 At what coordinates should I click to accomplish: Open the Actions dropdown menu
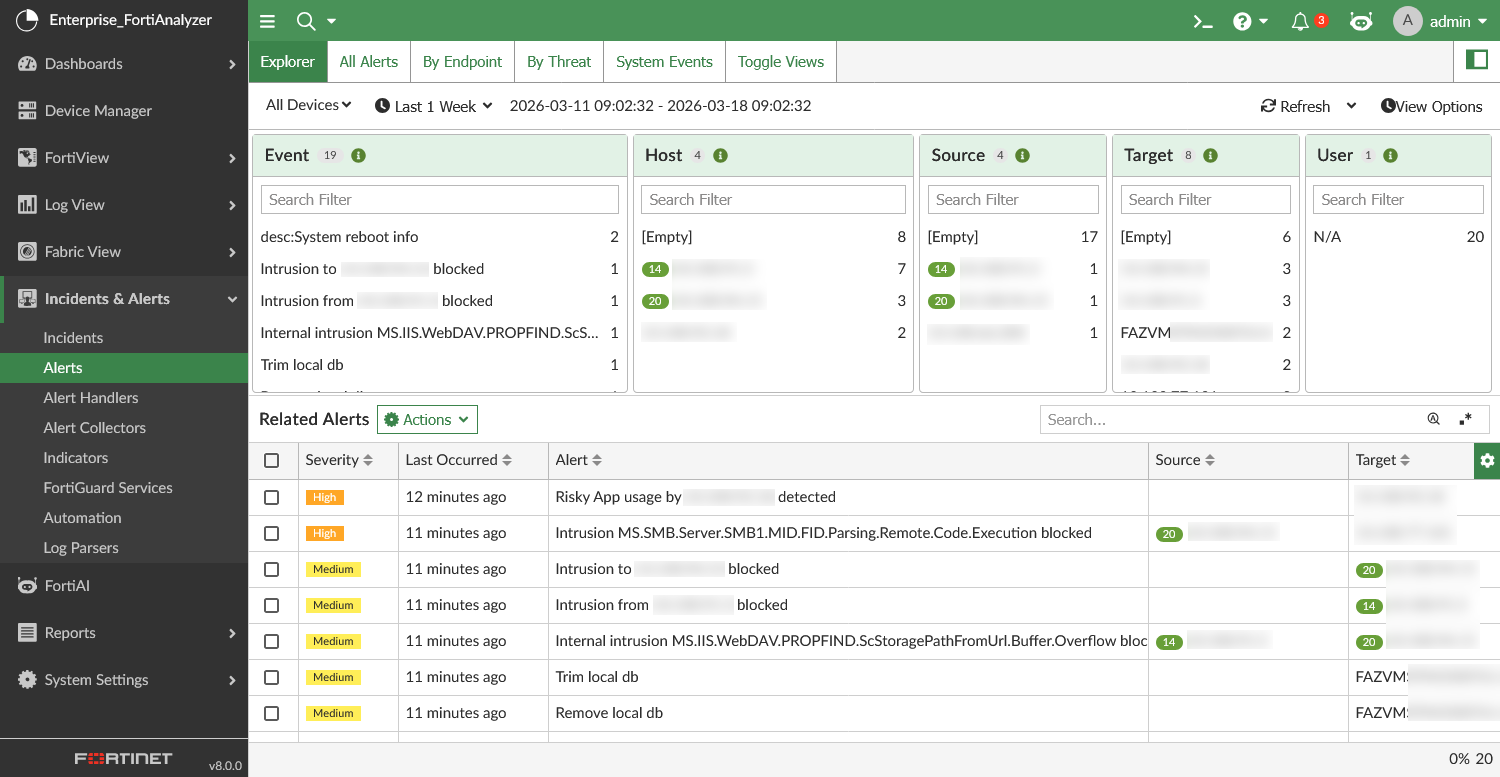pyautogui.click(x=427, y=420)
